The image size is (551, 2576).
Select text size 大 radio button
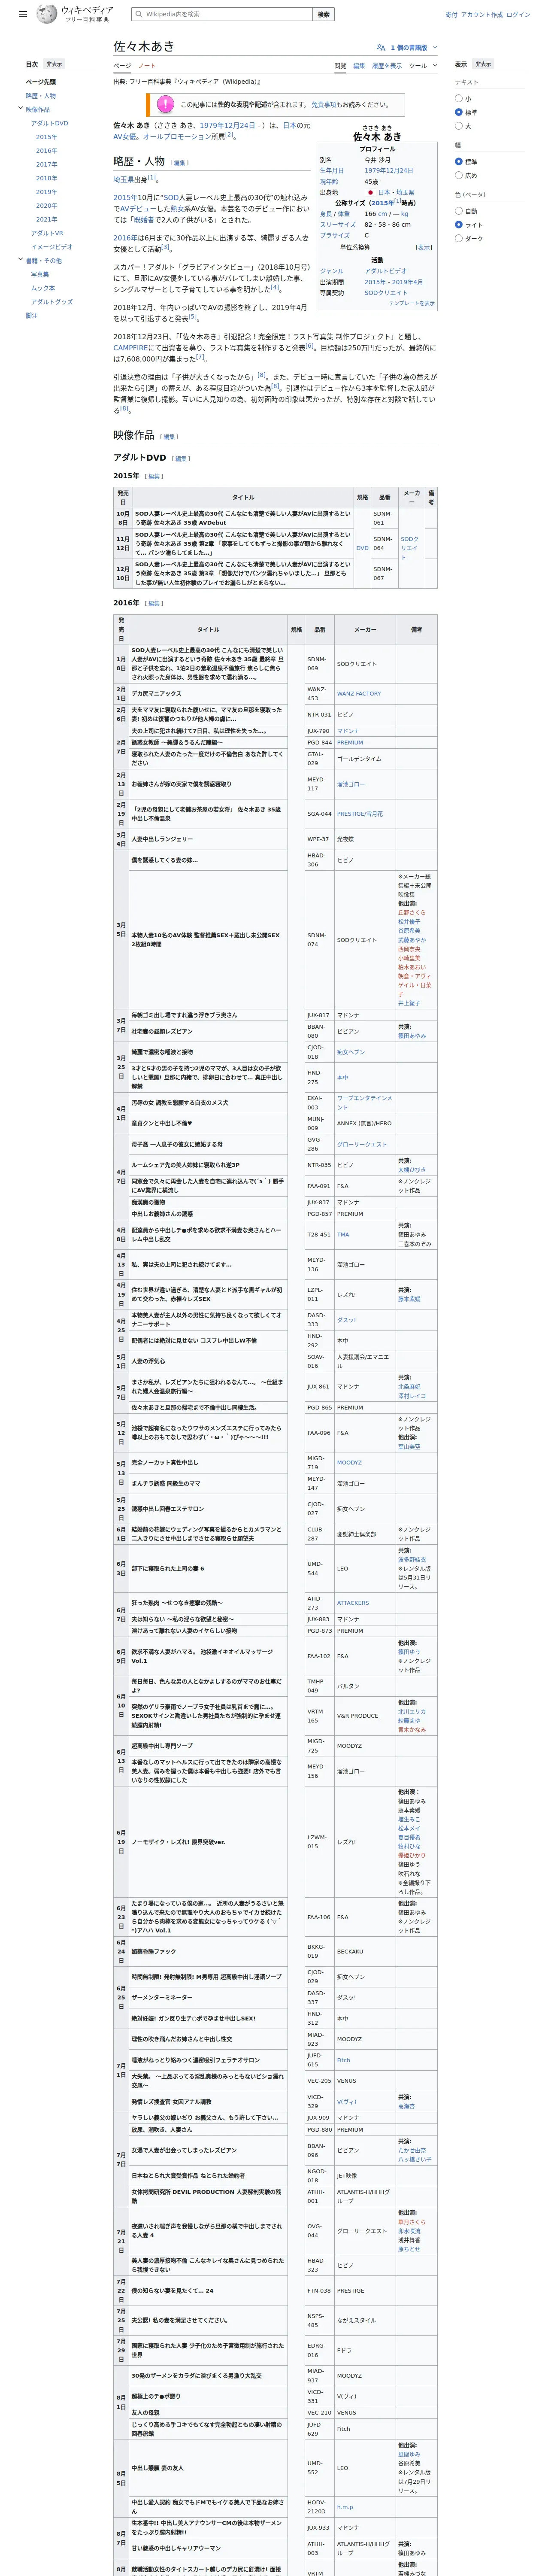[x=459, y=126]
